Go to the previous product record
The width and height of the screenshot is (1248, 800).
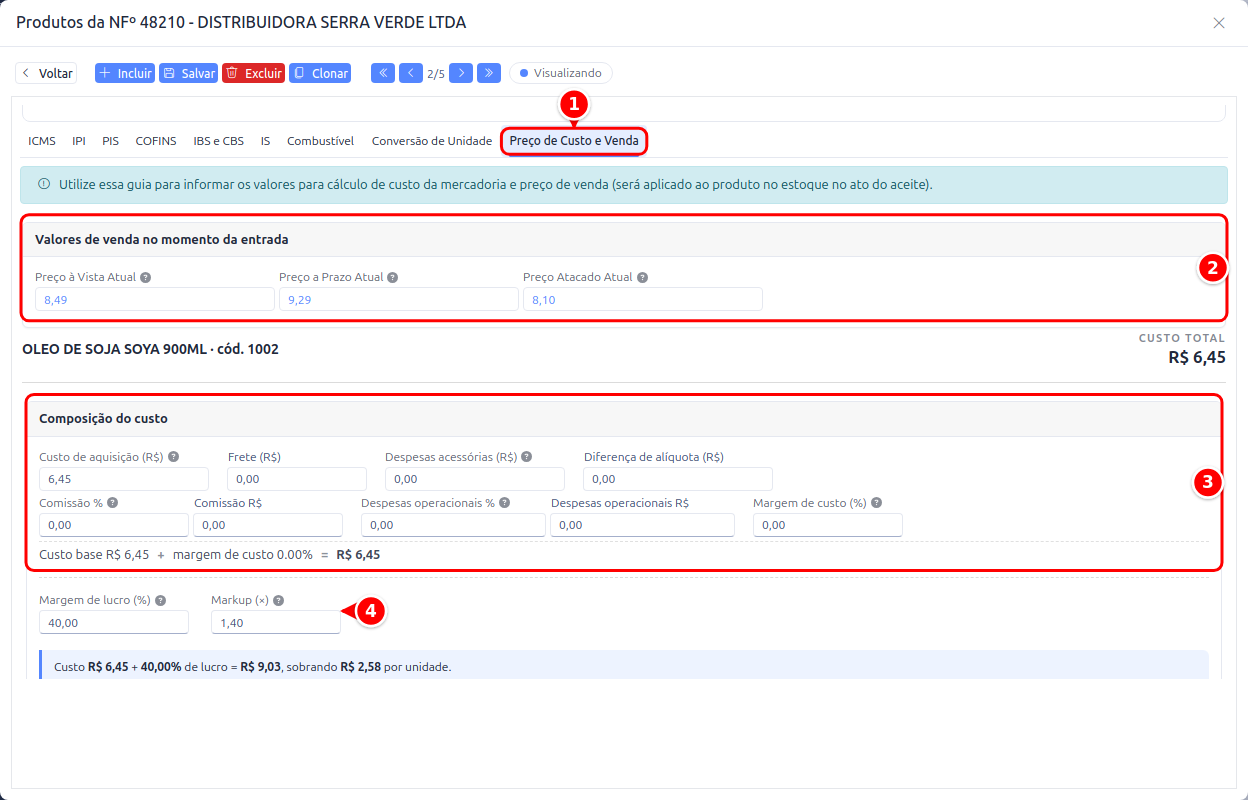tap(411, 73)
